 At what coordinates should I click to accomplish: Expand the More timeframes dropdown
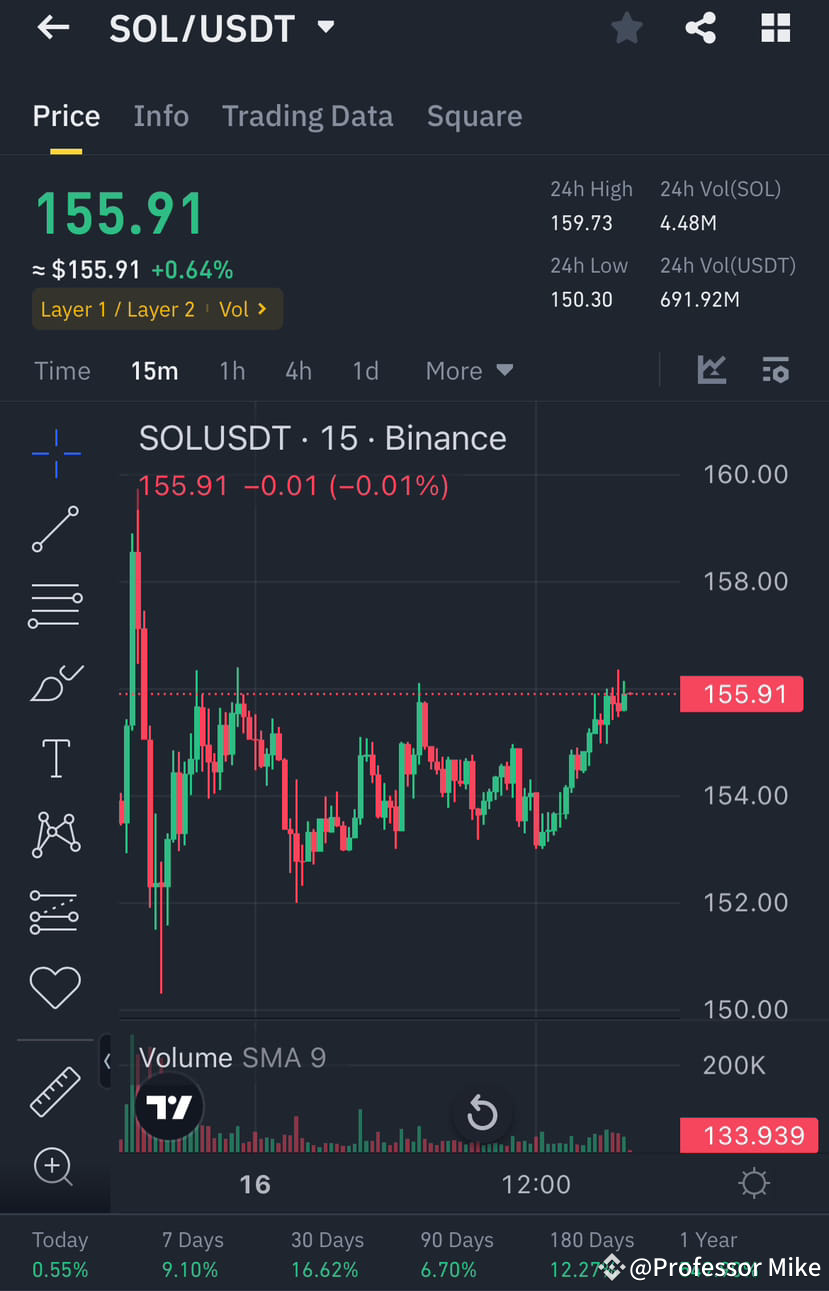(x=468, y=370)
